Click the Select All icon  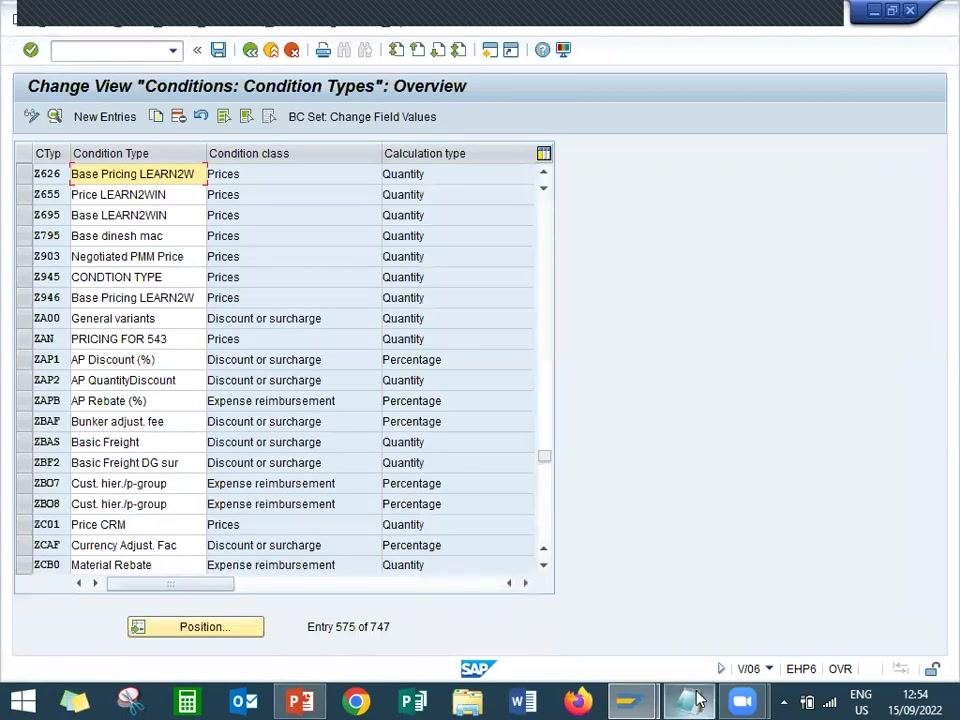pos(224,116)
